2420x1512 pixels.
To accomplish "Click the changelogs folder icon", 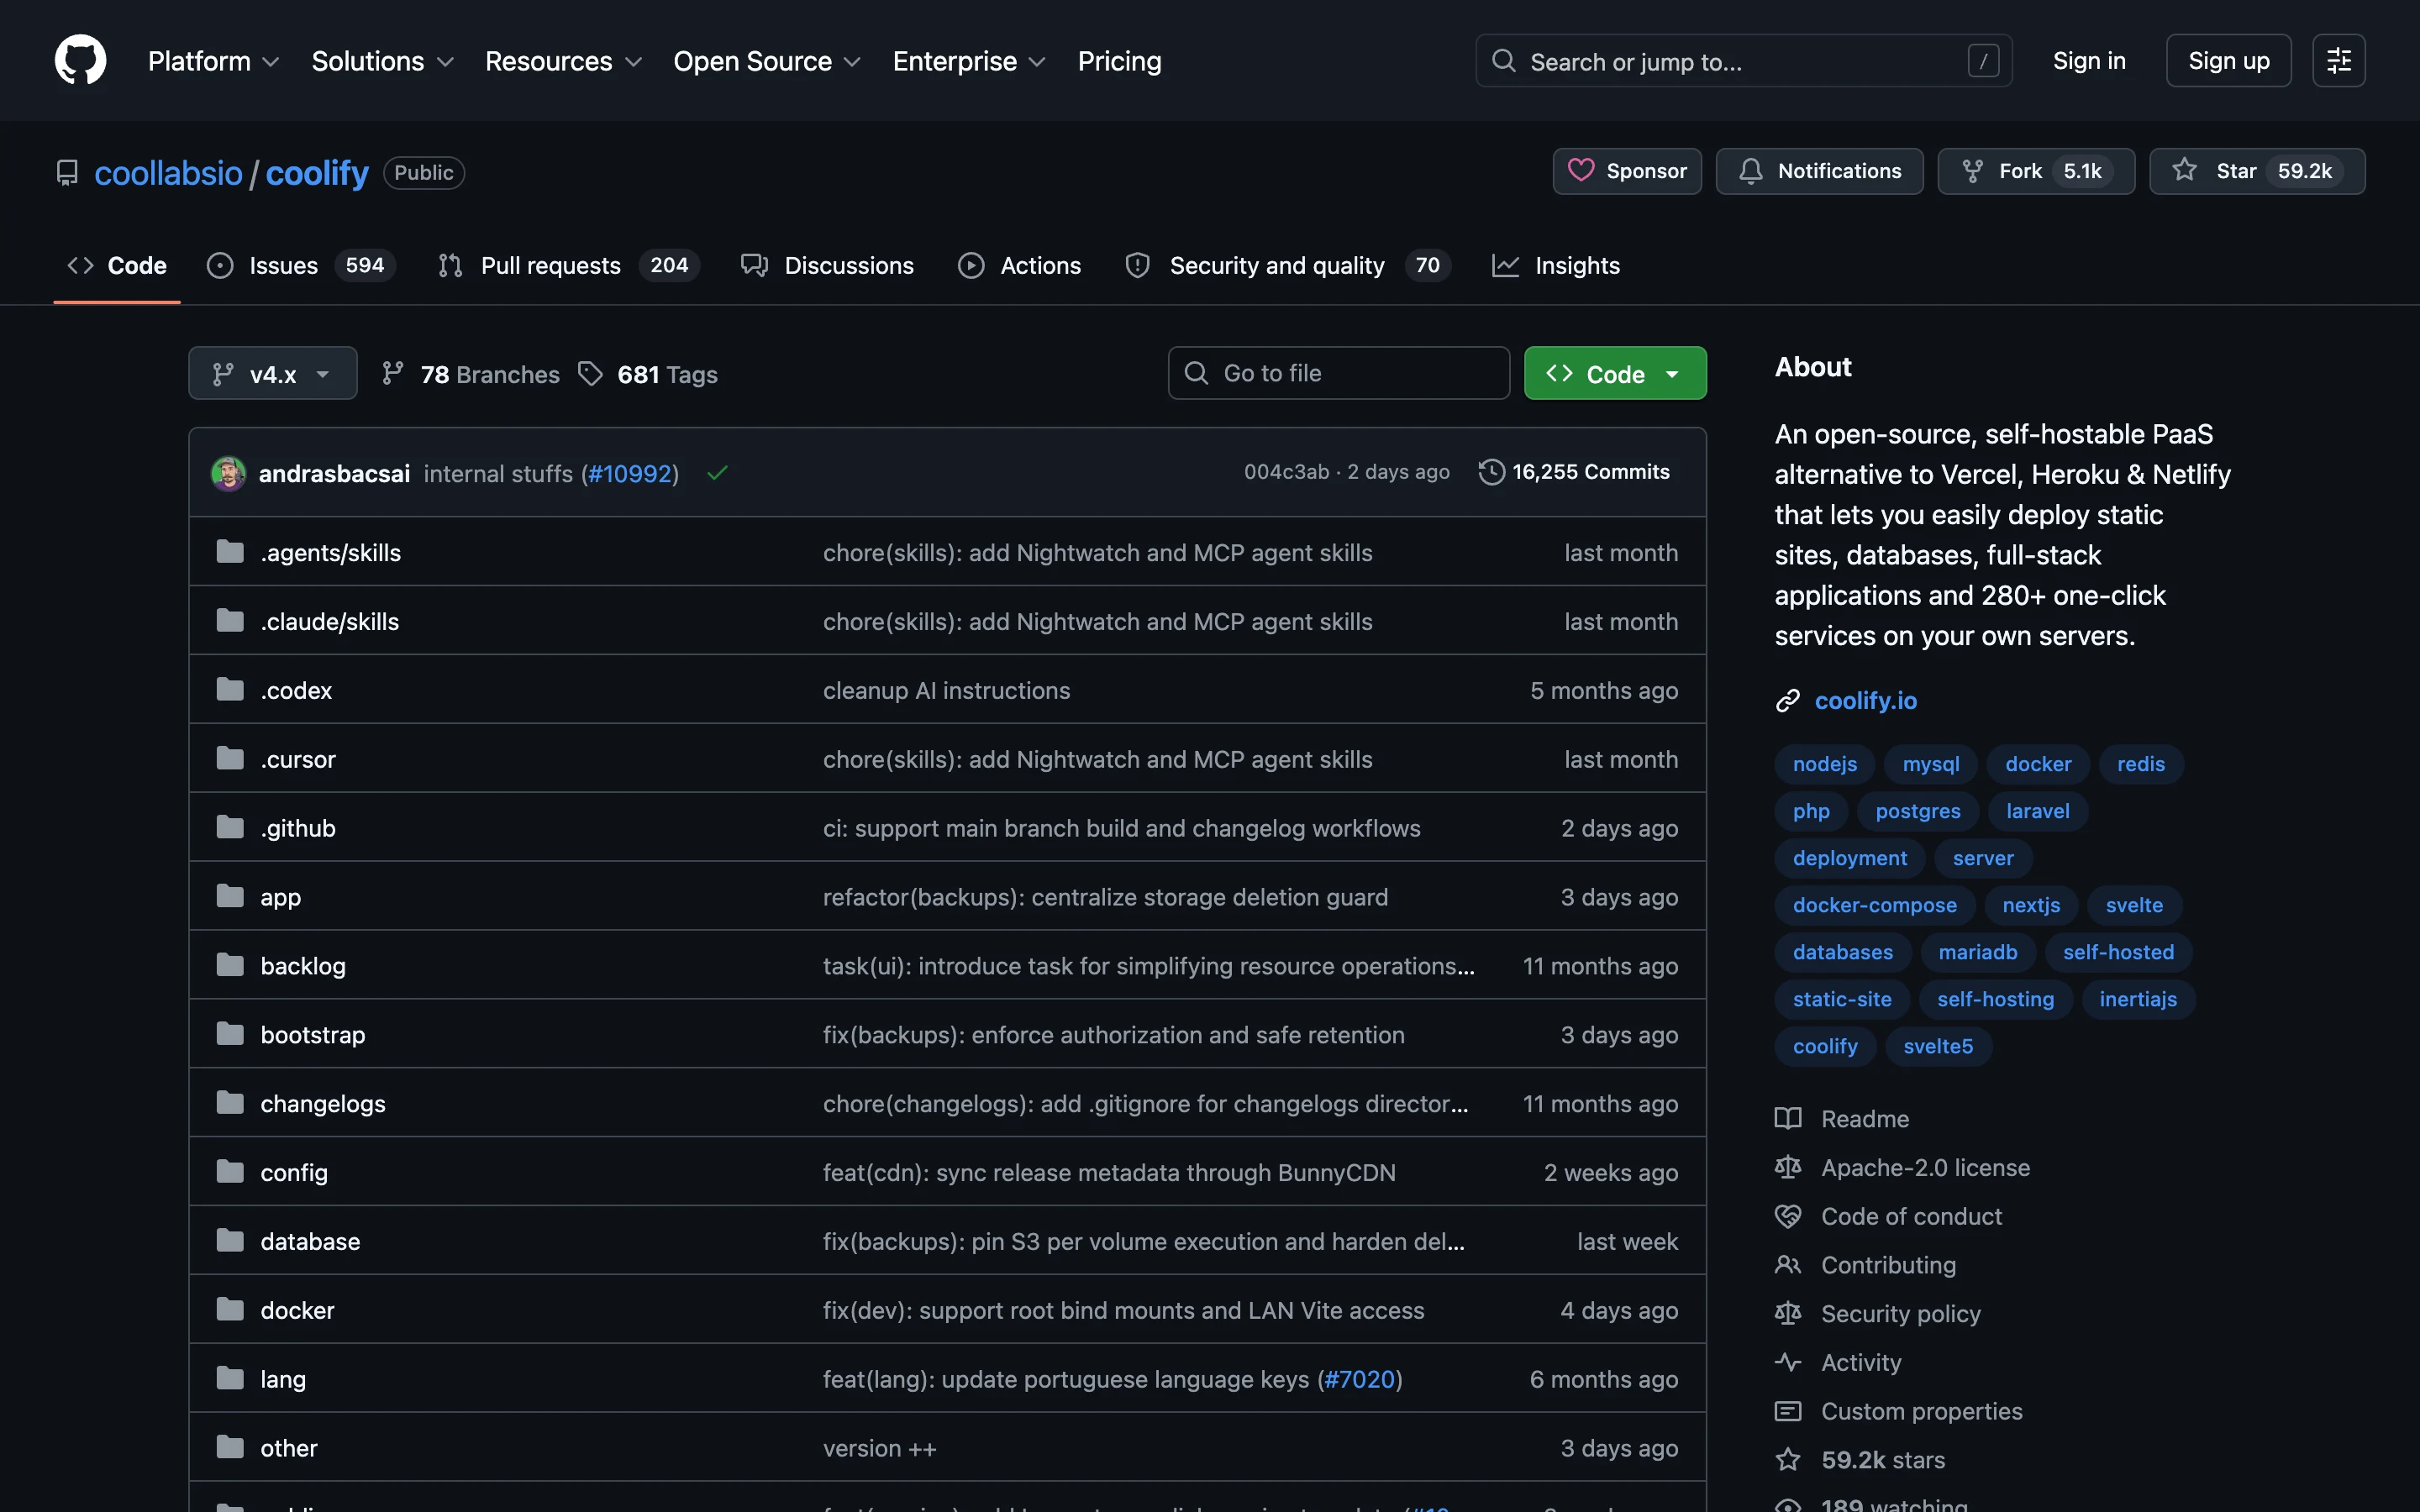I will coord(230,1103).
